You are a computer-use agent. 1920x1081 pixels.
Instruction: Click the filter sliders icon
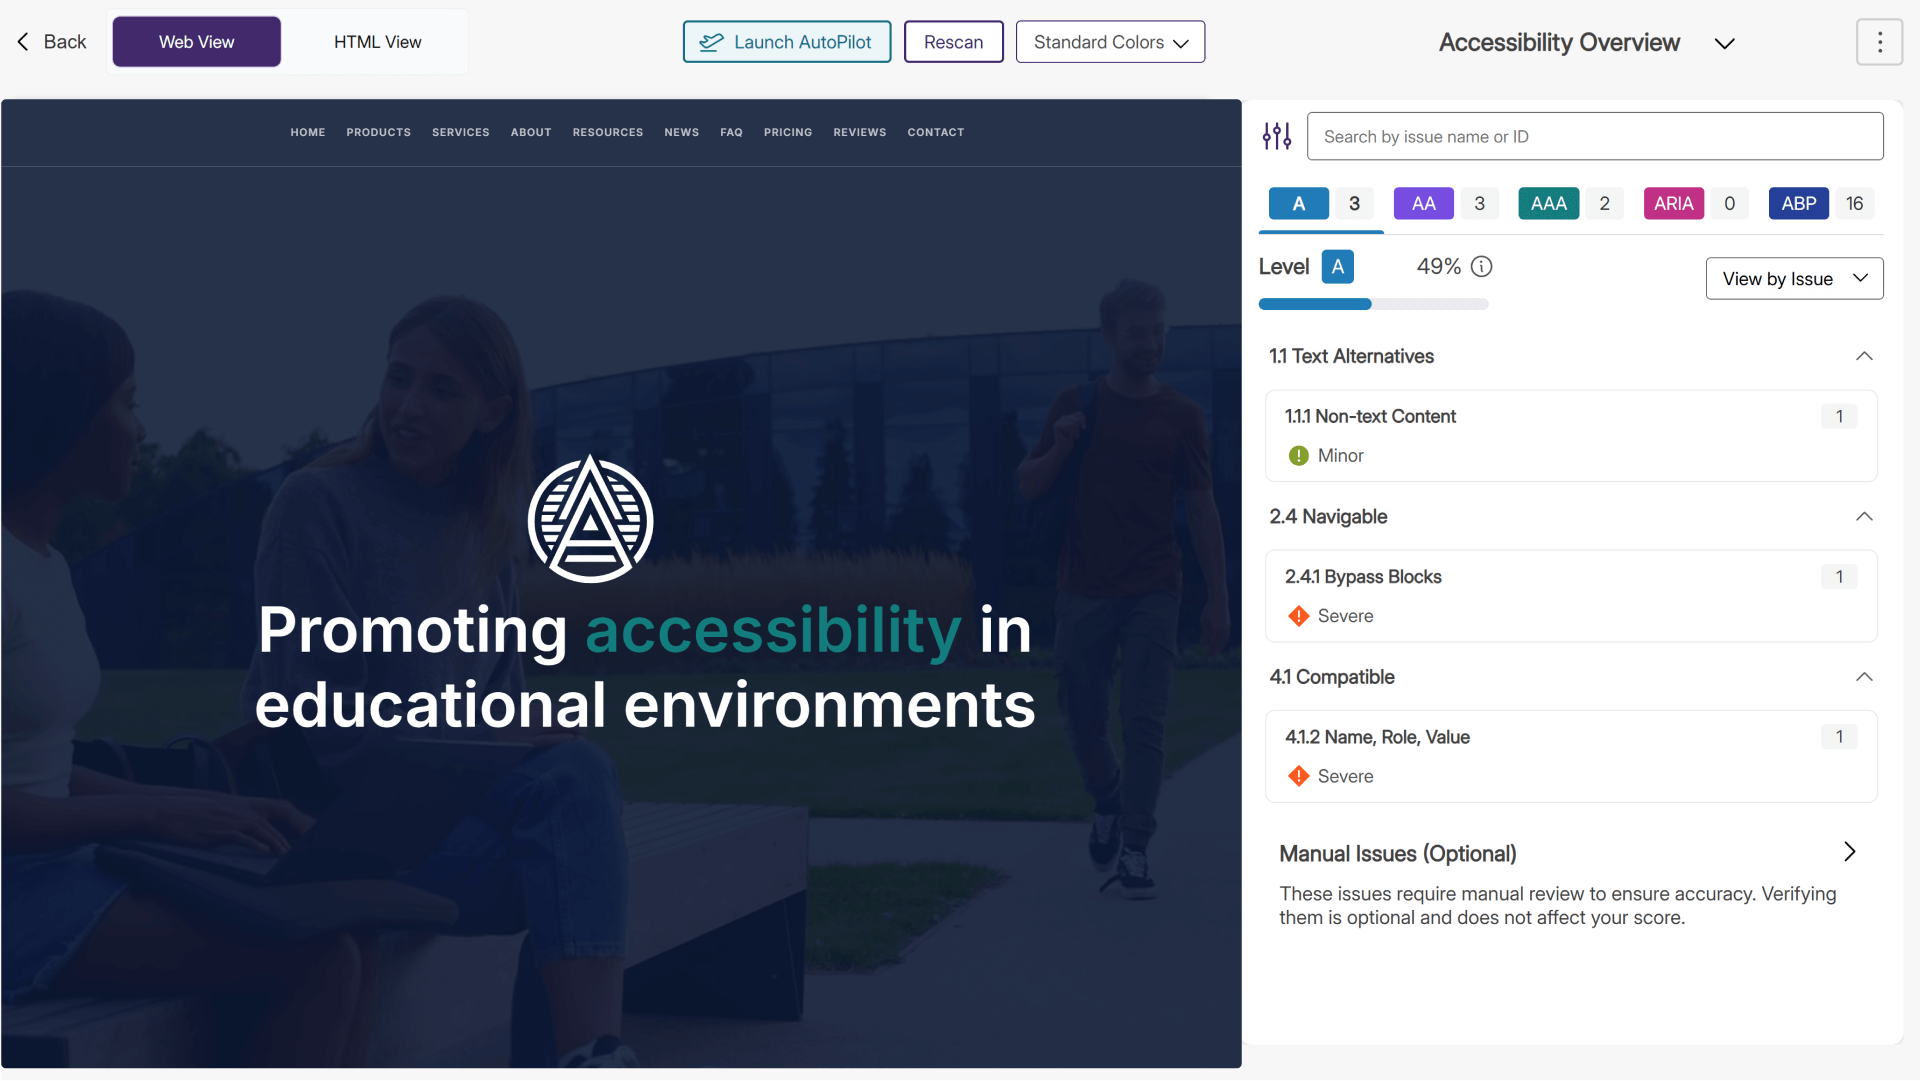point(1276,136)
